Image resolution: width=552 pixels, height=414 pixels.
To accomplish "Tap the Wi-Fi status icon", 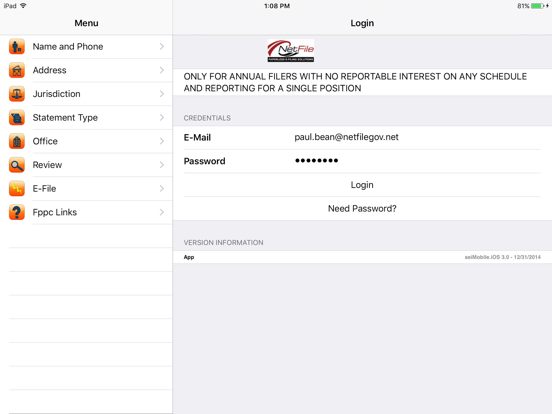I will (x=23, y=6).
